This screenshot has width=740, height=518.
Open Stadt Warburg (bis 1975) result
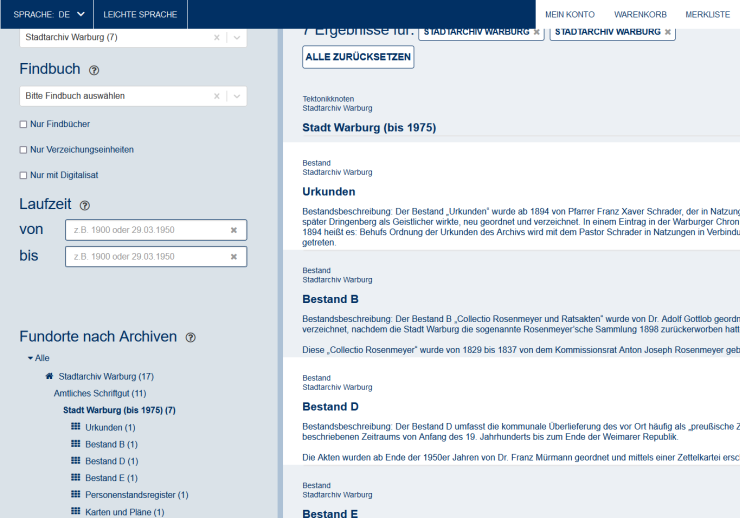[x=369, y=128]
